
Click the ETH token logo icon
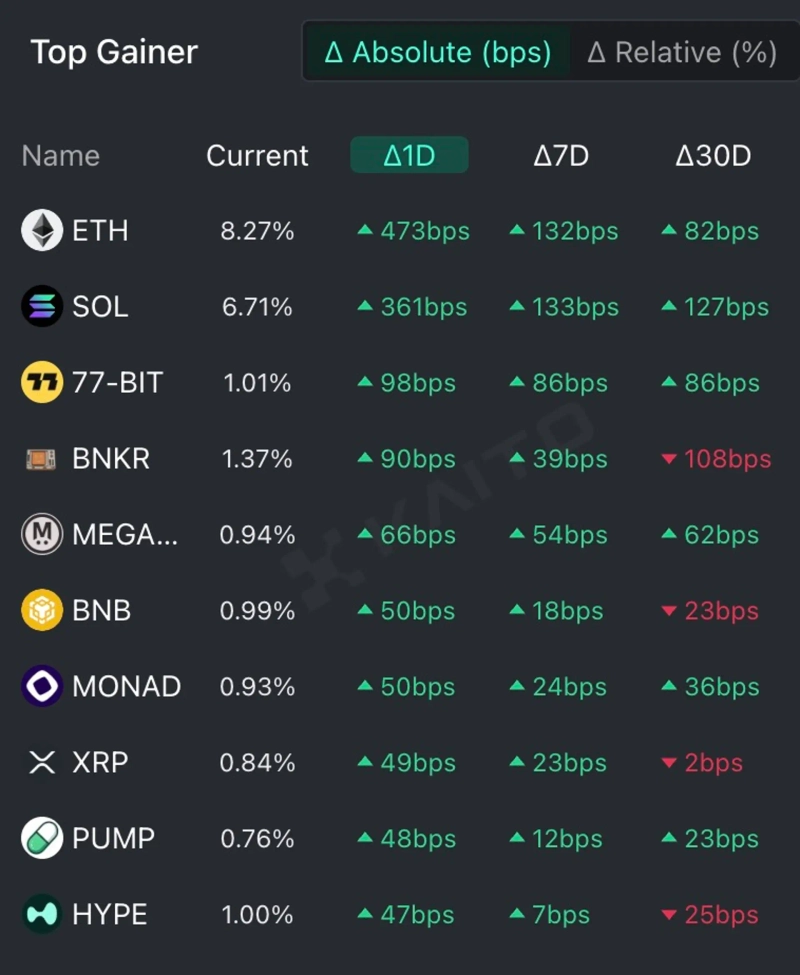coord(42,231)
